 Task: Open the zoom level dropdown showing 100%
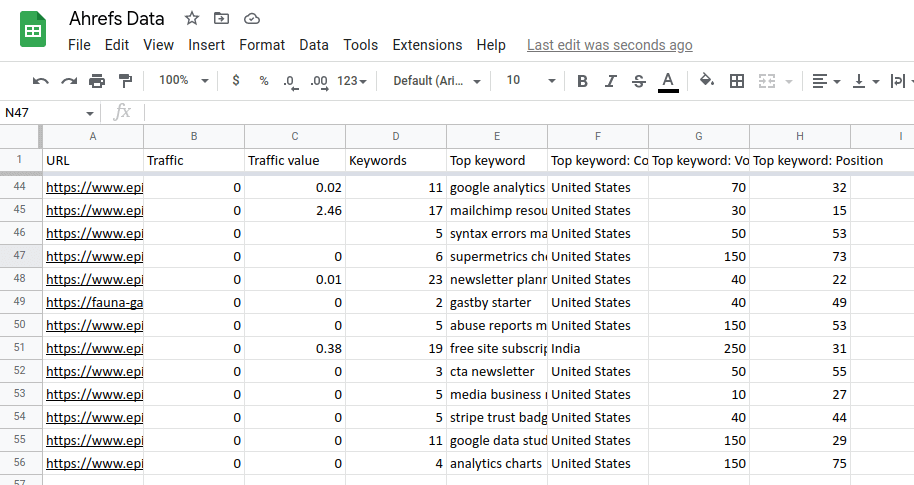184,80
